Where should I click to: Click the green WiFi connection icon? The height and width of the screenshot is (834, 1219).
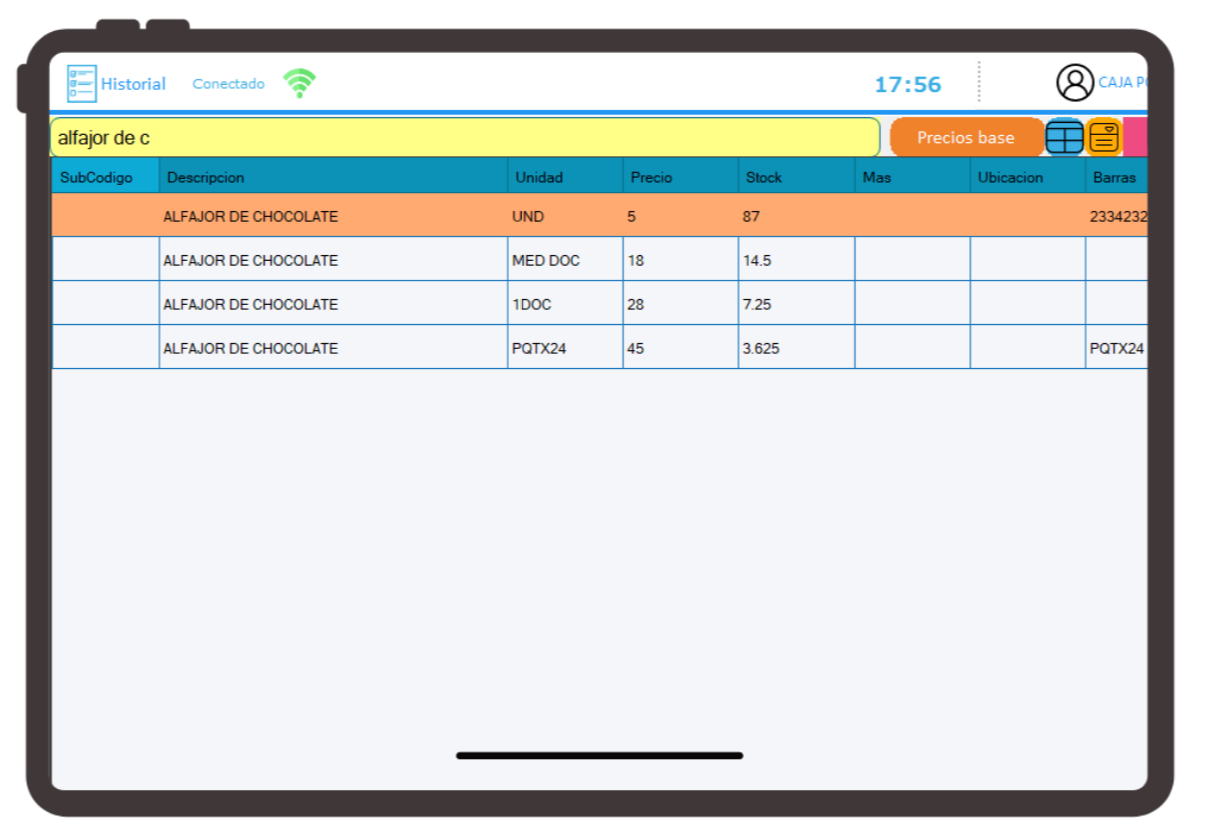pos(299,83)
